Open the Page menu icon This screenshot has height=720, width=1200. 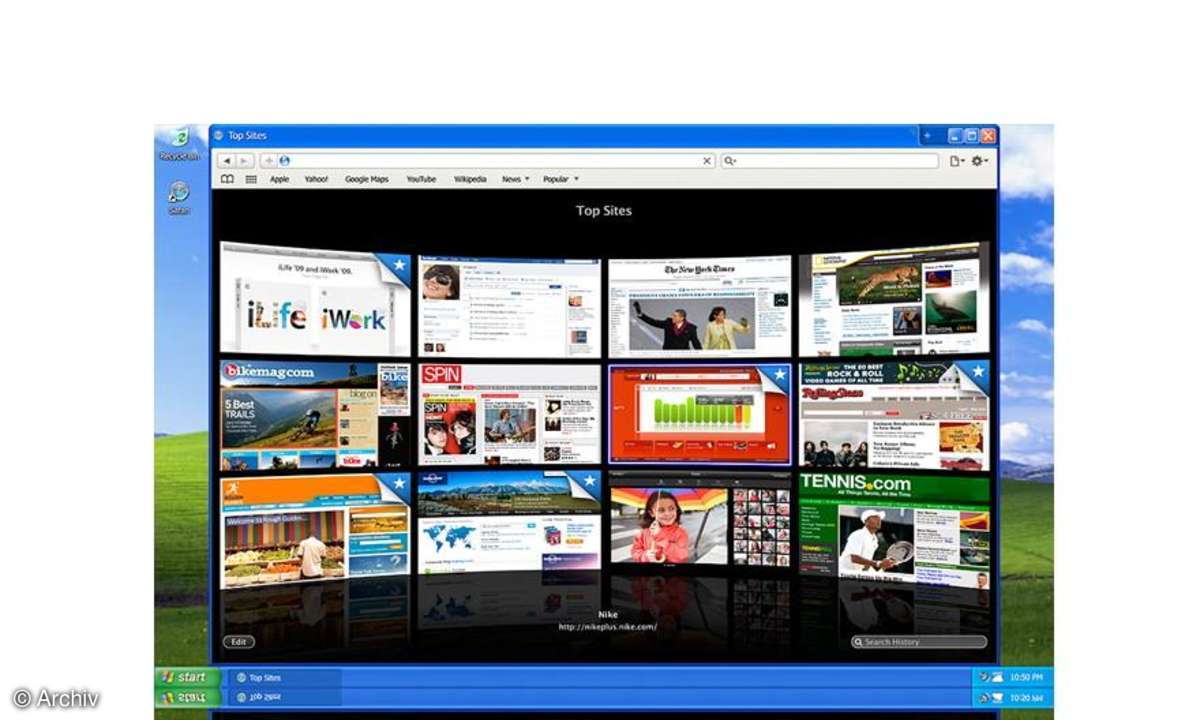point(957,160)
